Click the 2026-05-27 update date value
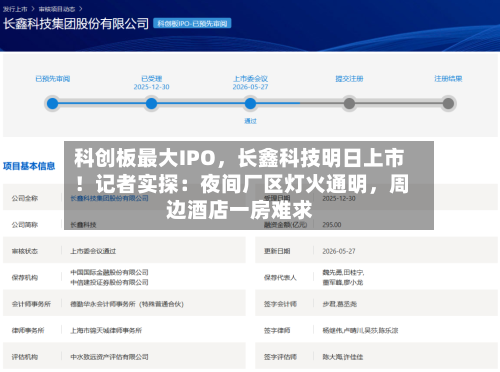 pyautogui.click(x=339, y=251)
